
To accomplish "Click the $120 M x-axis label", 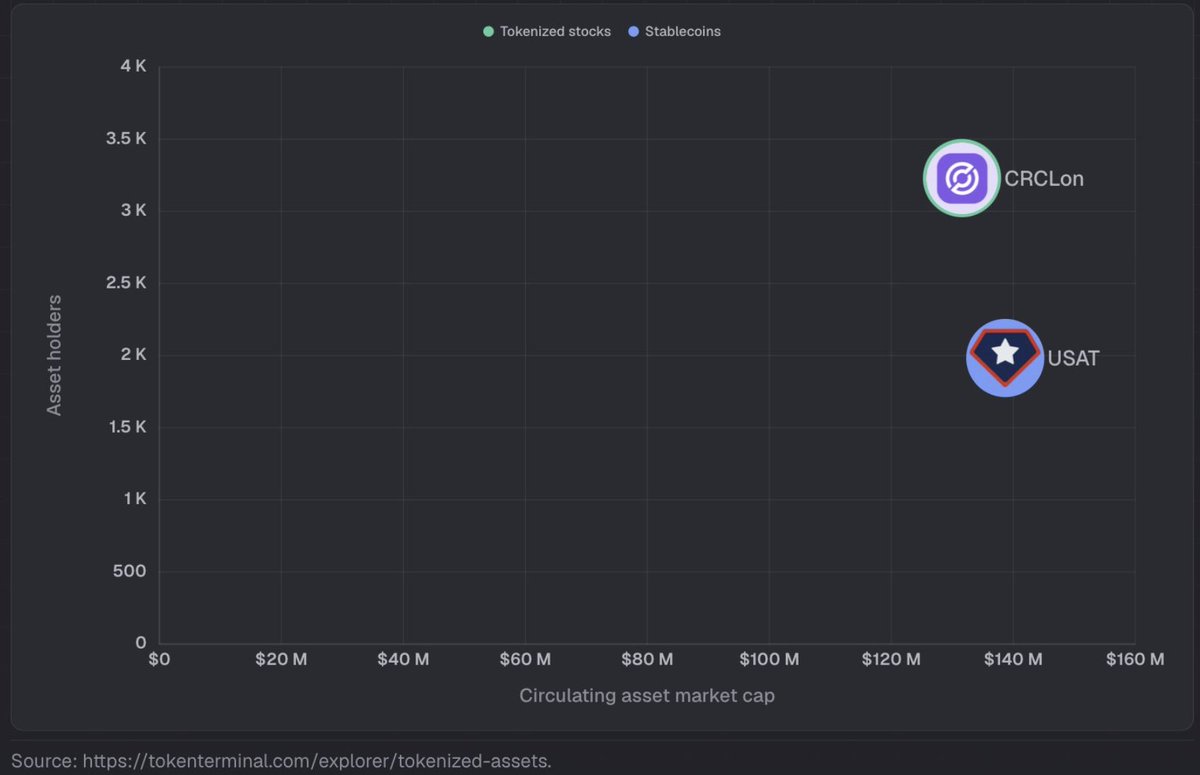I will click(x=891, y=659).
